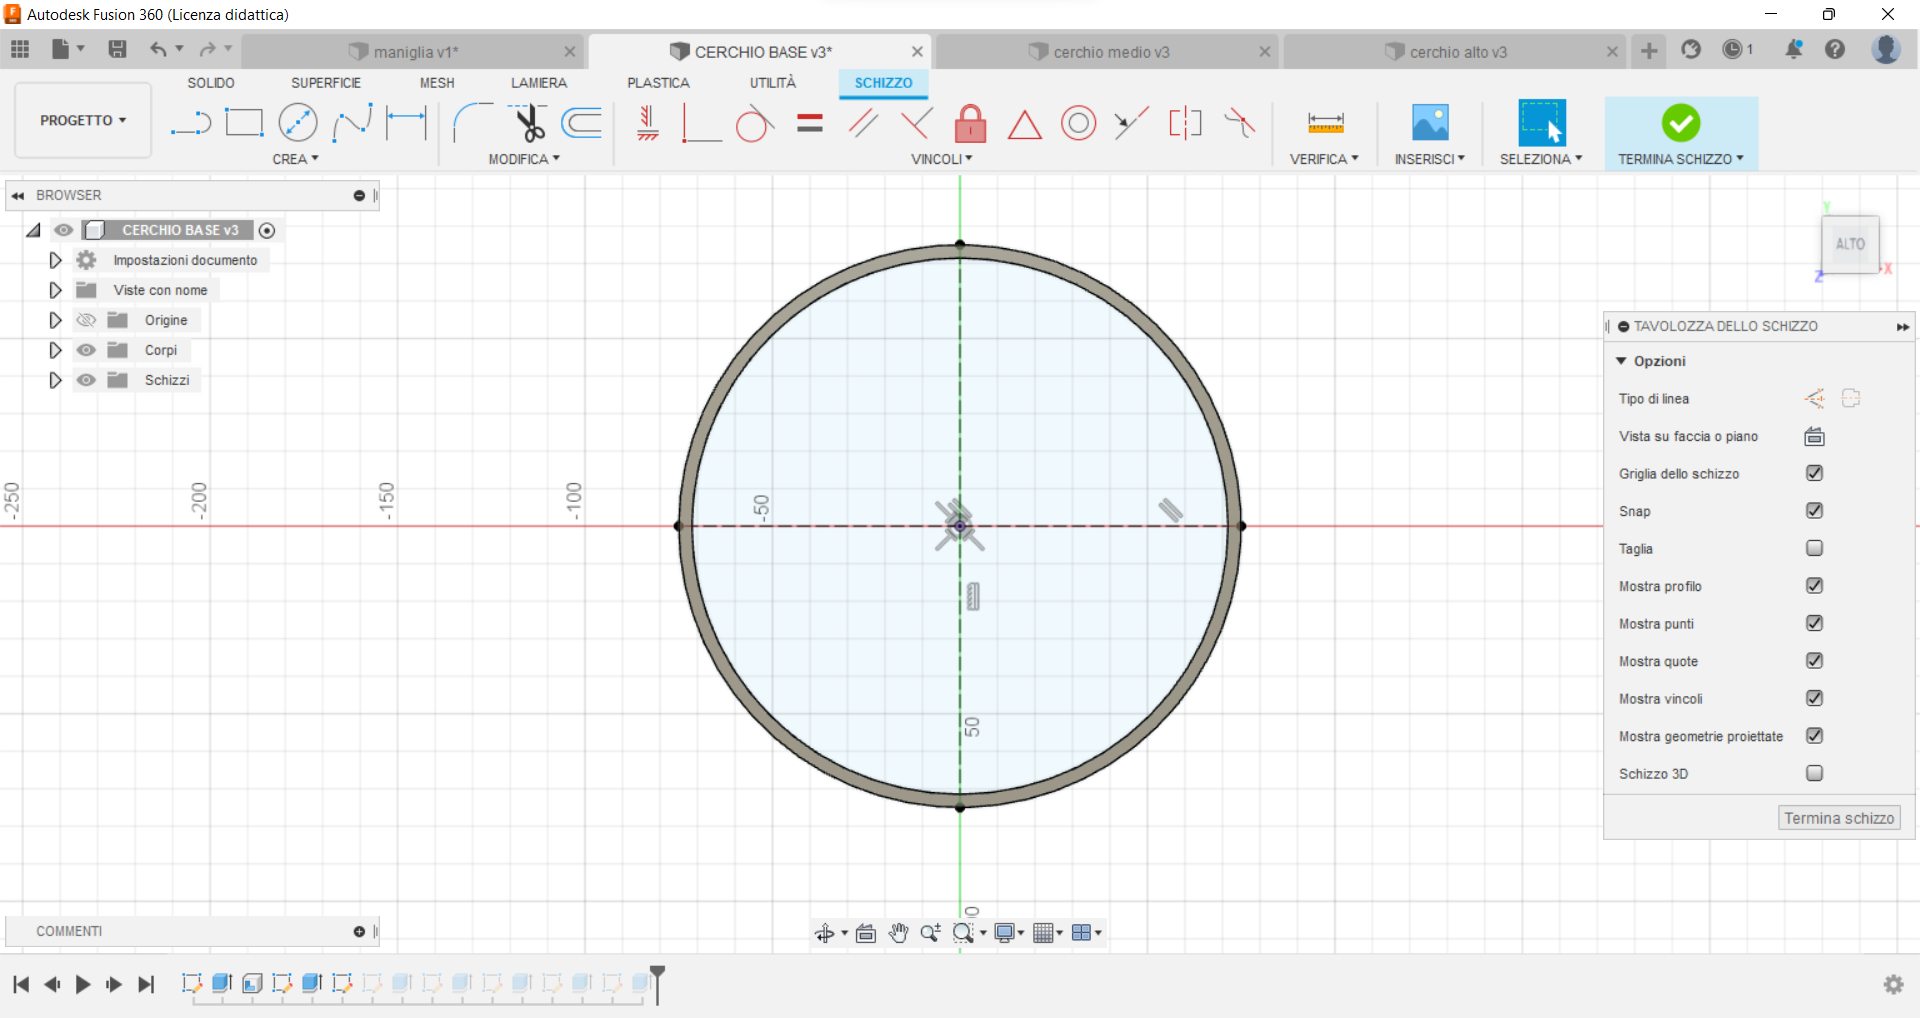Activate the Pan hand icon in navigation bar
Screen dimensions: 1920x1018
point(898,932)
